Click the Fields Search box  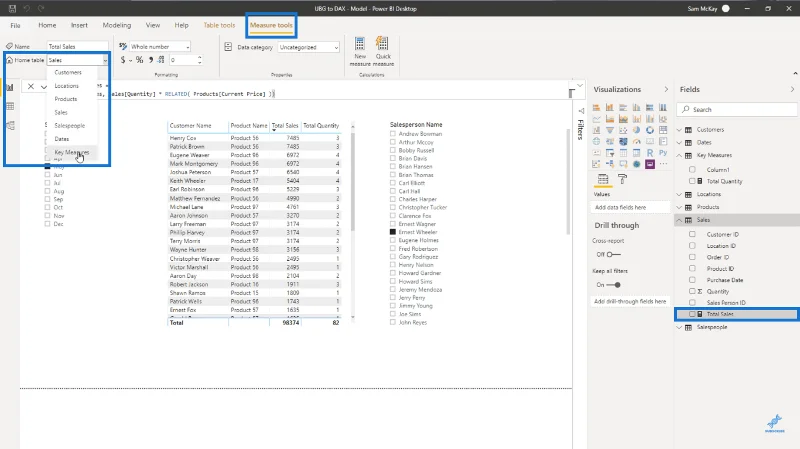point(737,109)
